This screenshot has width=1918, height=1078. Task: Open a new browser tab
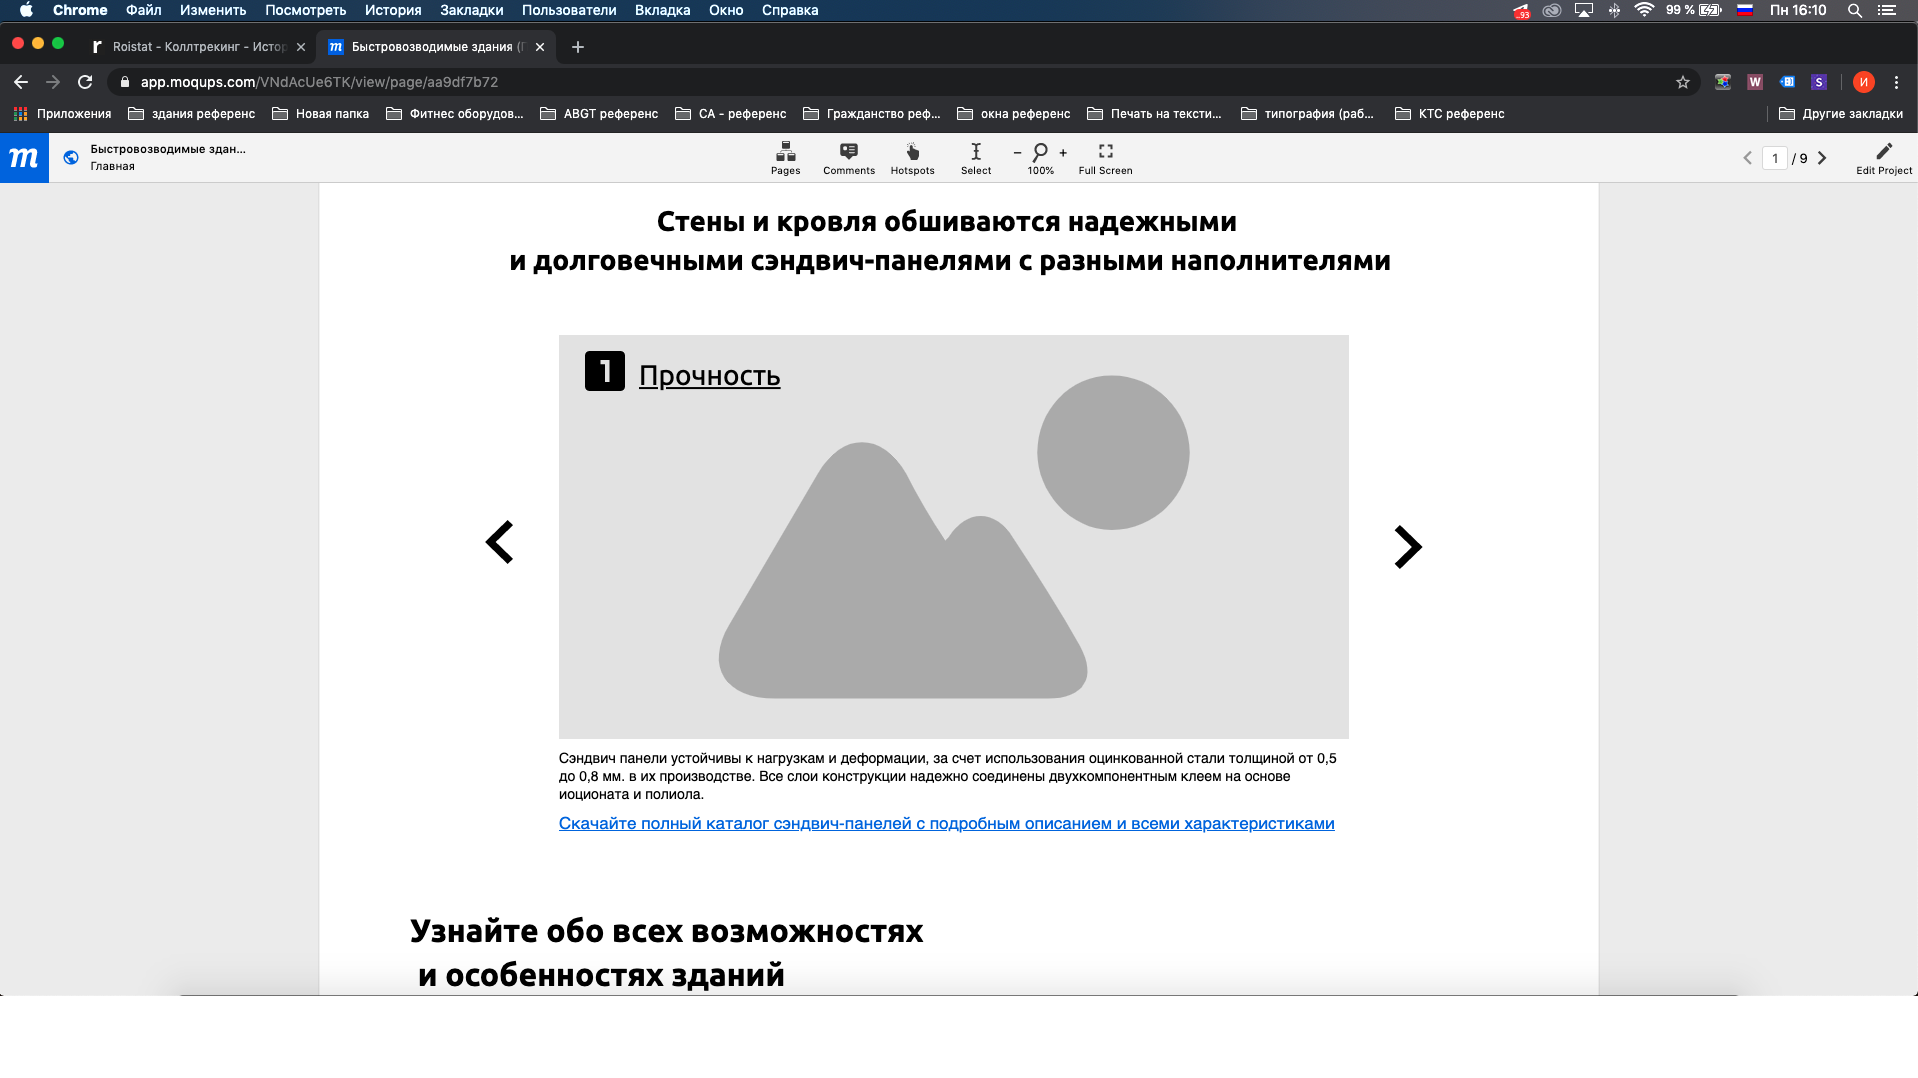point(578,47)
